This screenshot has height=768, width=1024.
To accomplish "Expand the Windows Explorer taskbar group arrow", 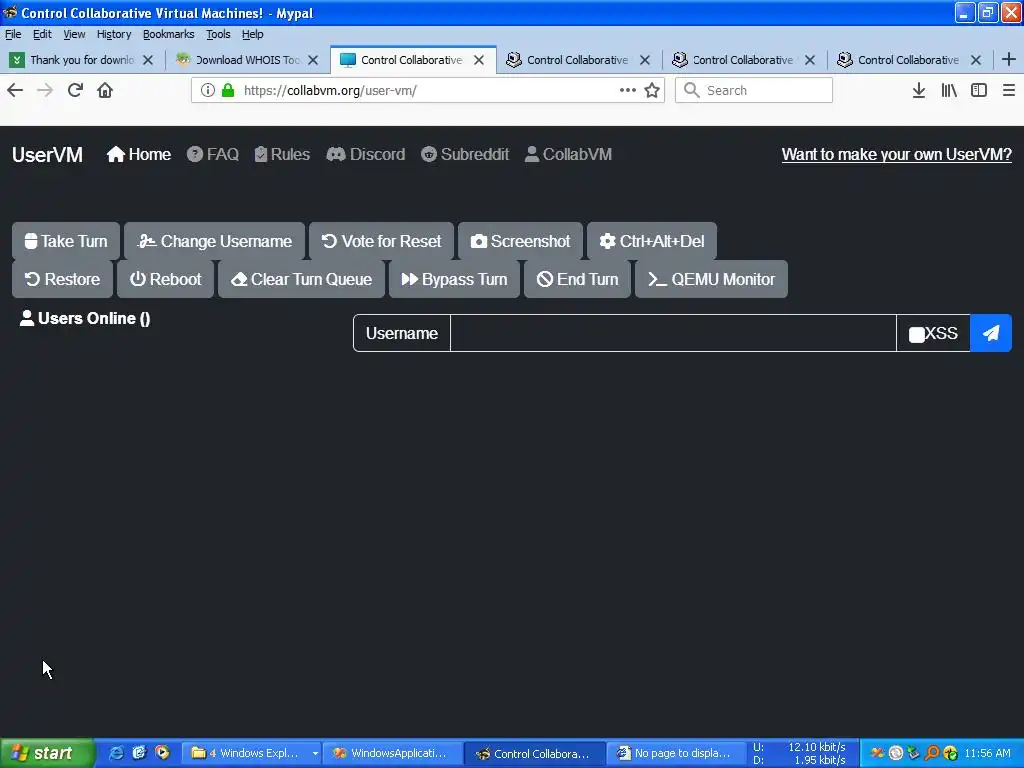I will coord(315,754).
